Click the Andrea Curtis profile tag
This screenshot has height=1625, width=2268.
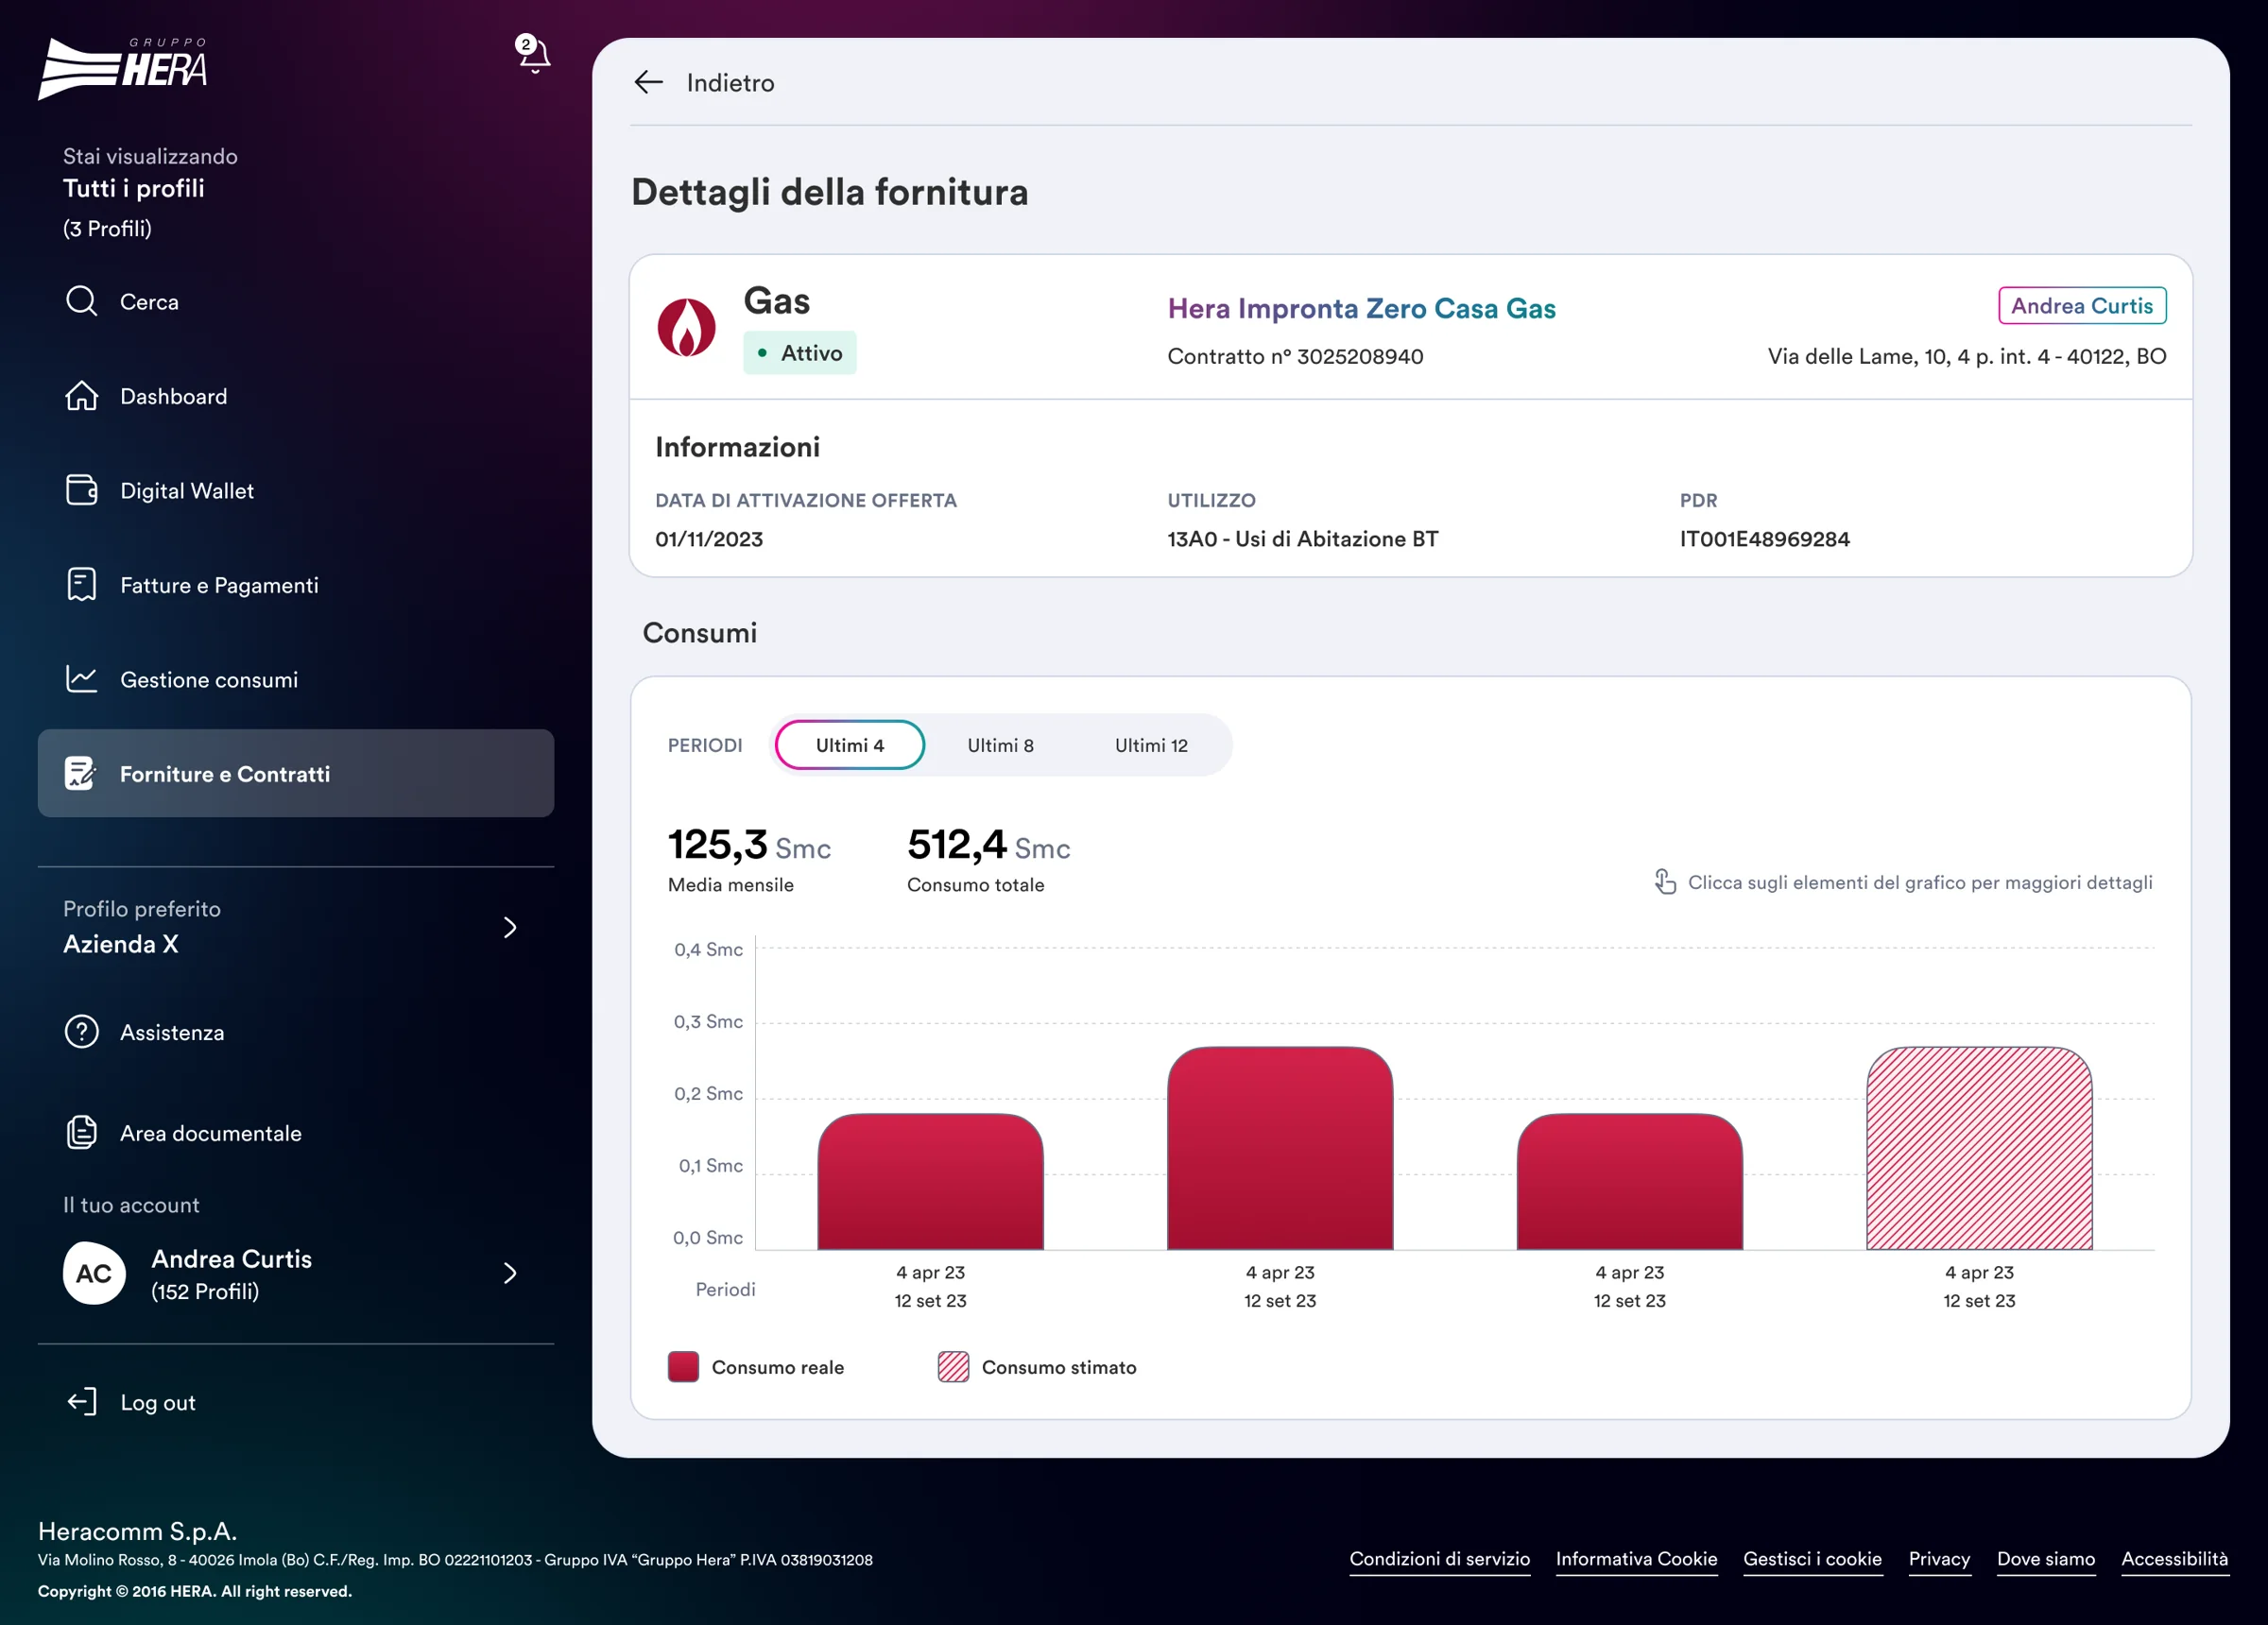(2082, 306)
